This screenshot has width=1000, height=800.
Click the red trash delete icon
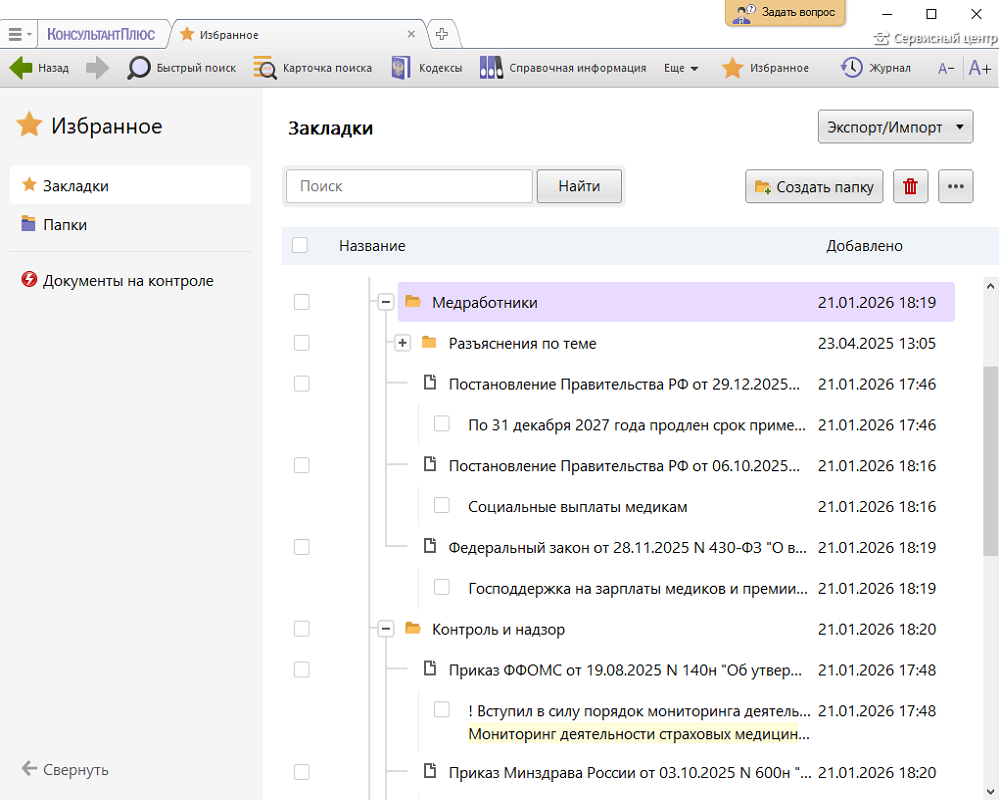click(910, 187)
